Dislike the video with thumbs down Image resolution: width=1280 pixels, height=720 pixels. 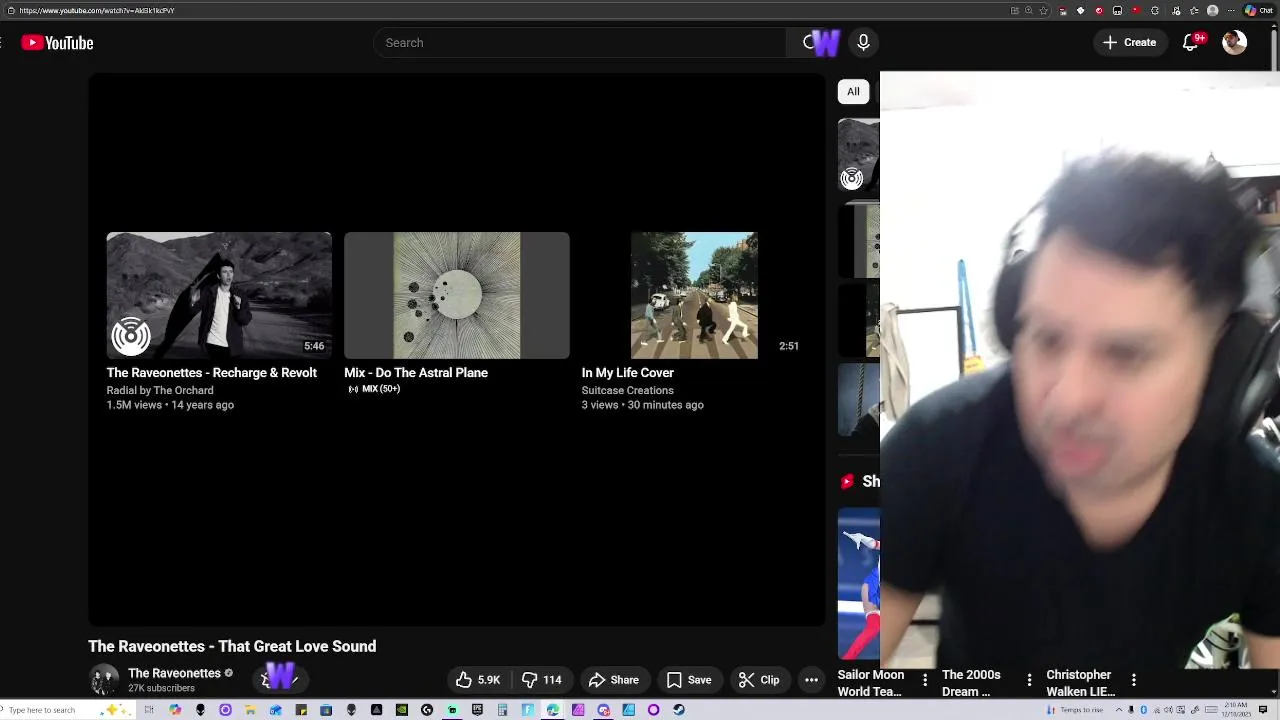(x=541, y=680)
